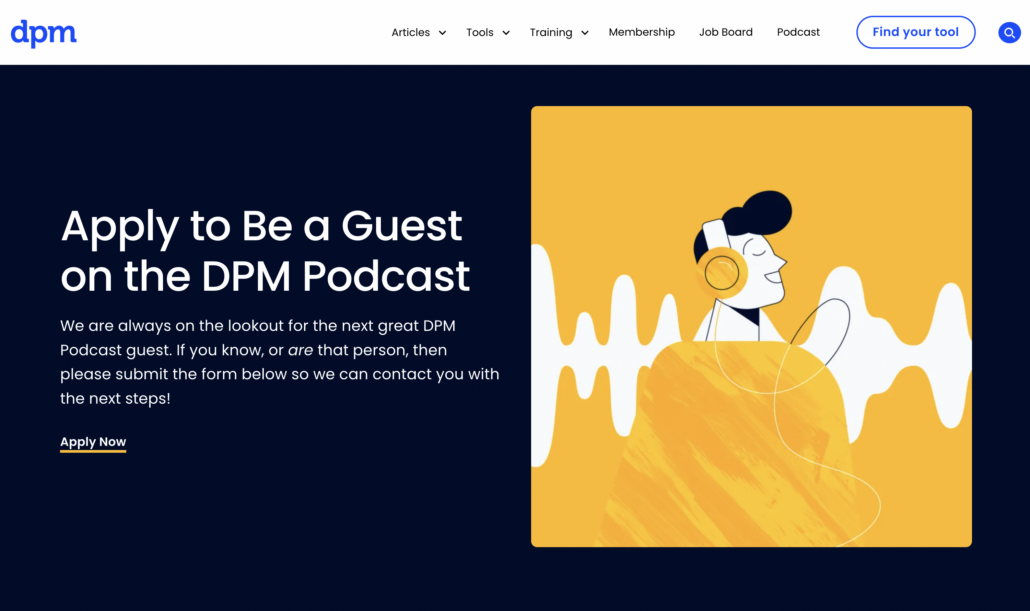Expand the Articles dropdown chevron
The image size is (1030, 611).
[x=442, y=33]
